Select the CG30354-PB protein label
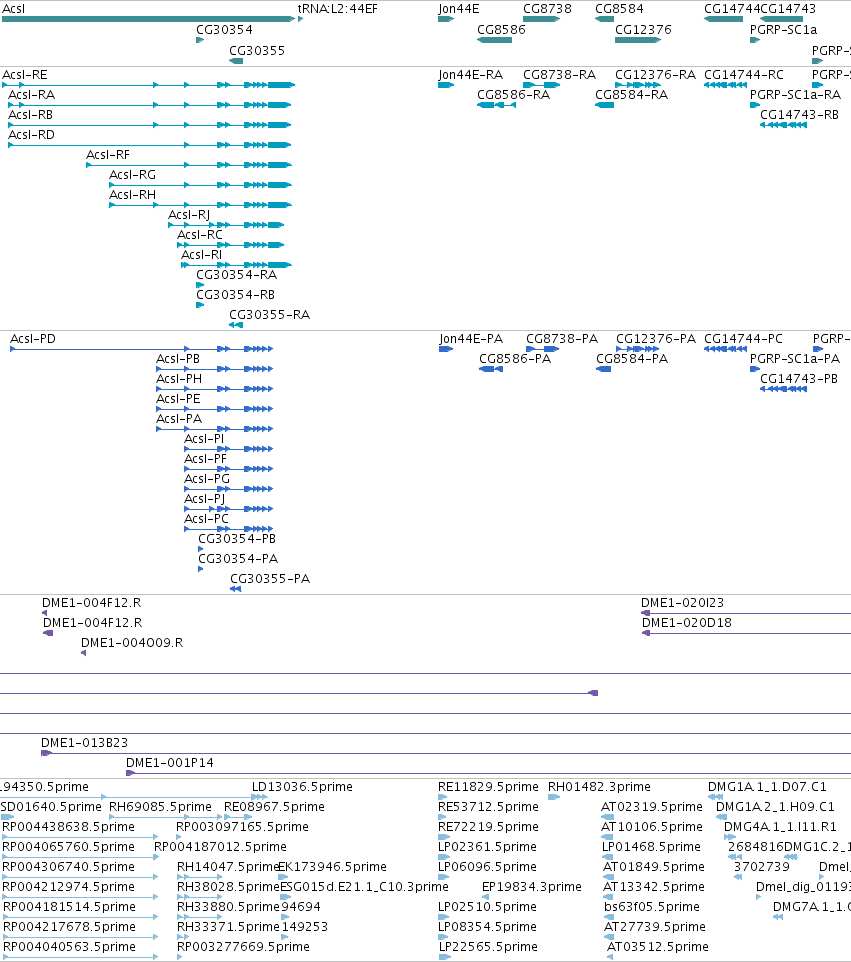 pyautogui.click(x=237, y=539)
